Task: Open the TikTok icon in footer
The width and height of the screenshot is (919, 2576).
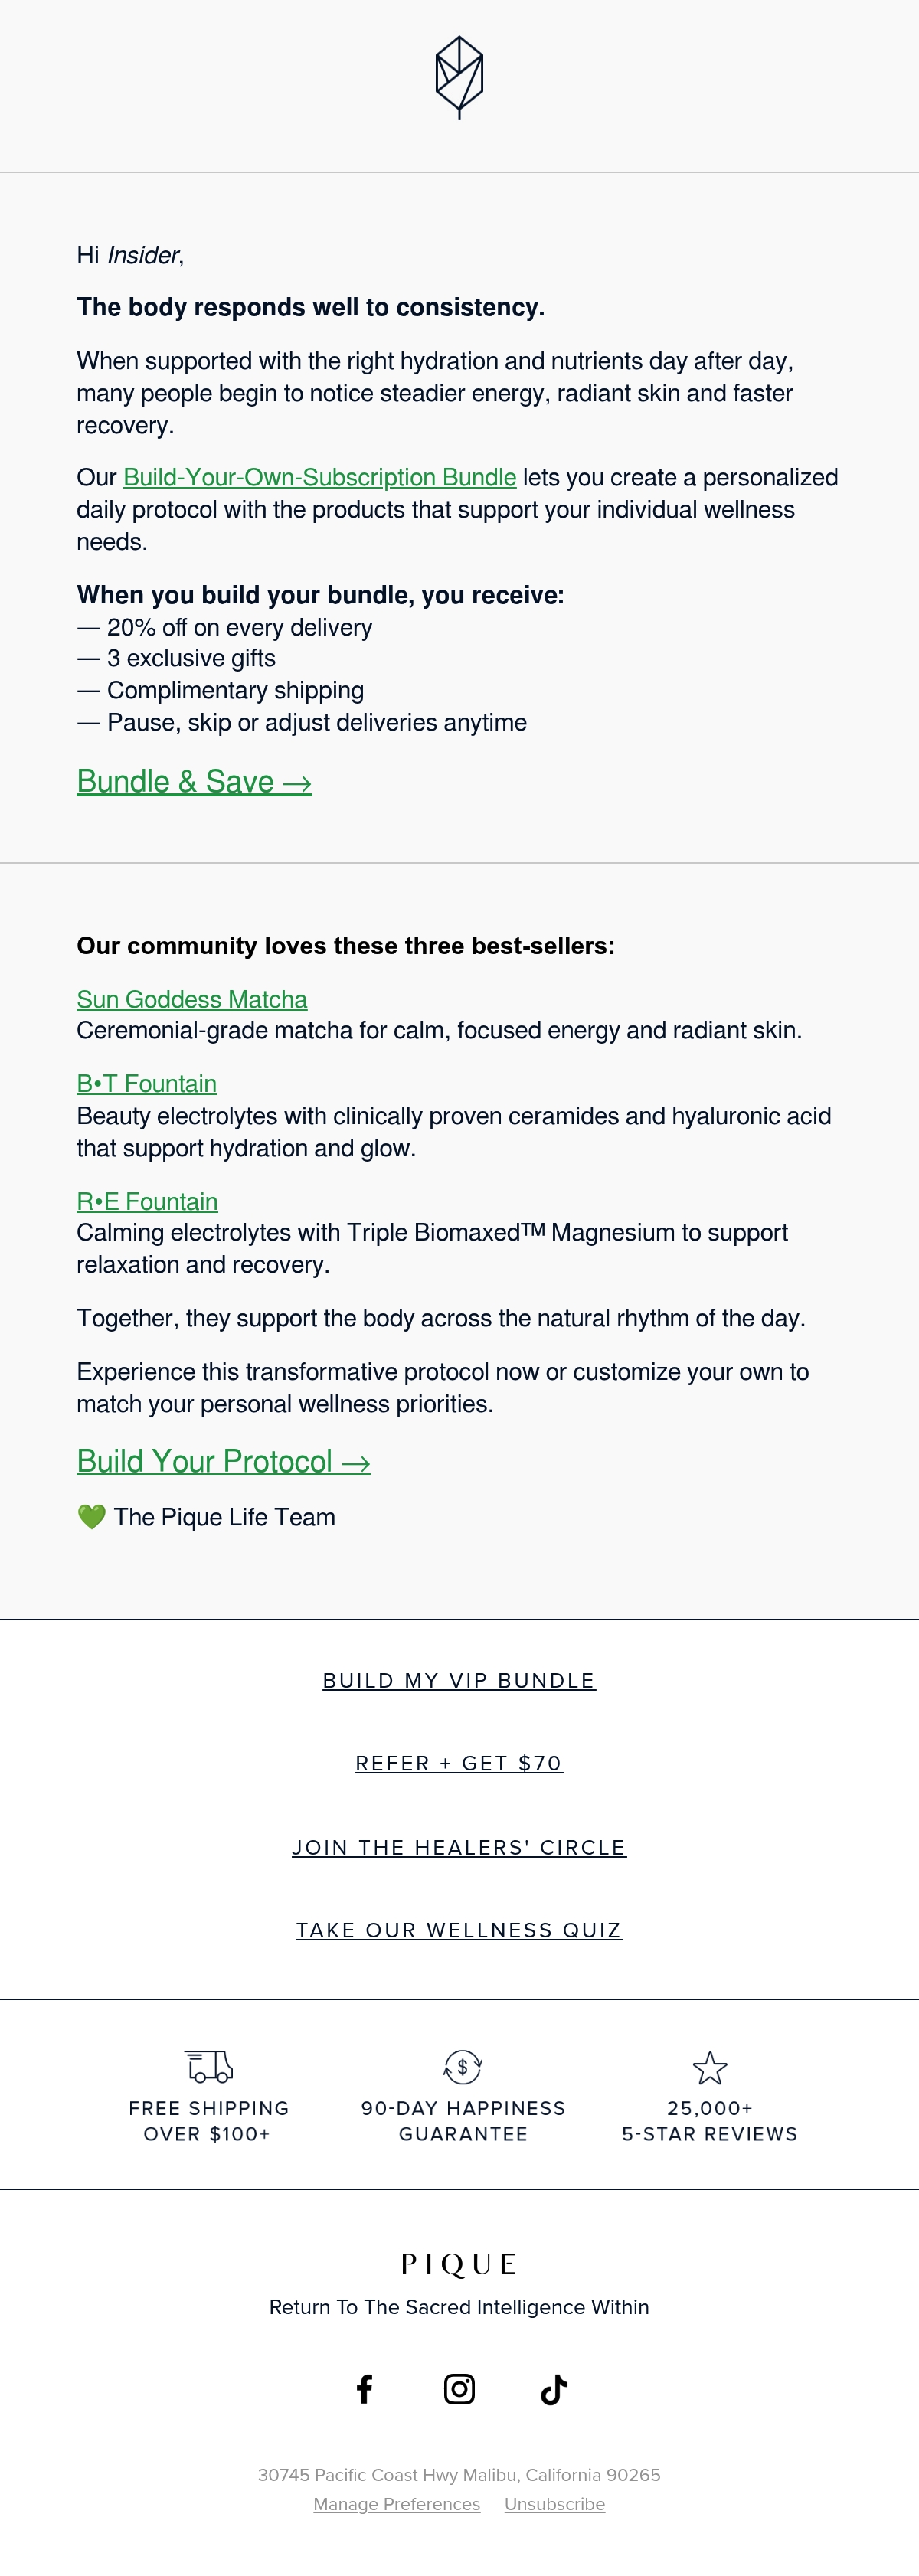Action: point(554,2389)
